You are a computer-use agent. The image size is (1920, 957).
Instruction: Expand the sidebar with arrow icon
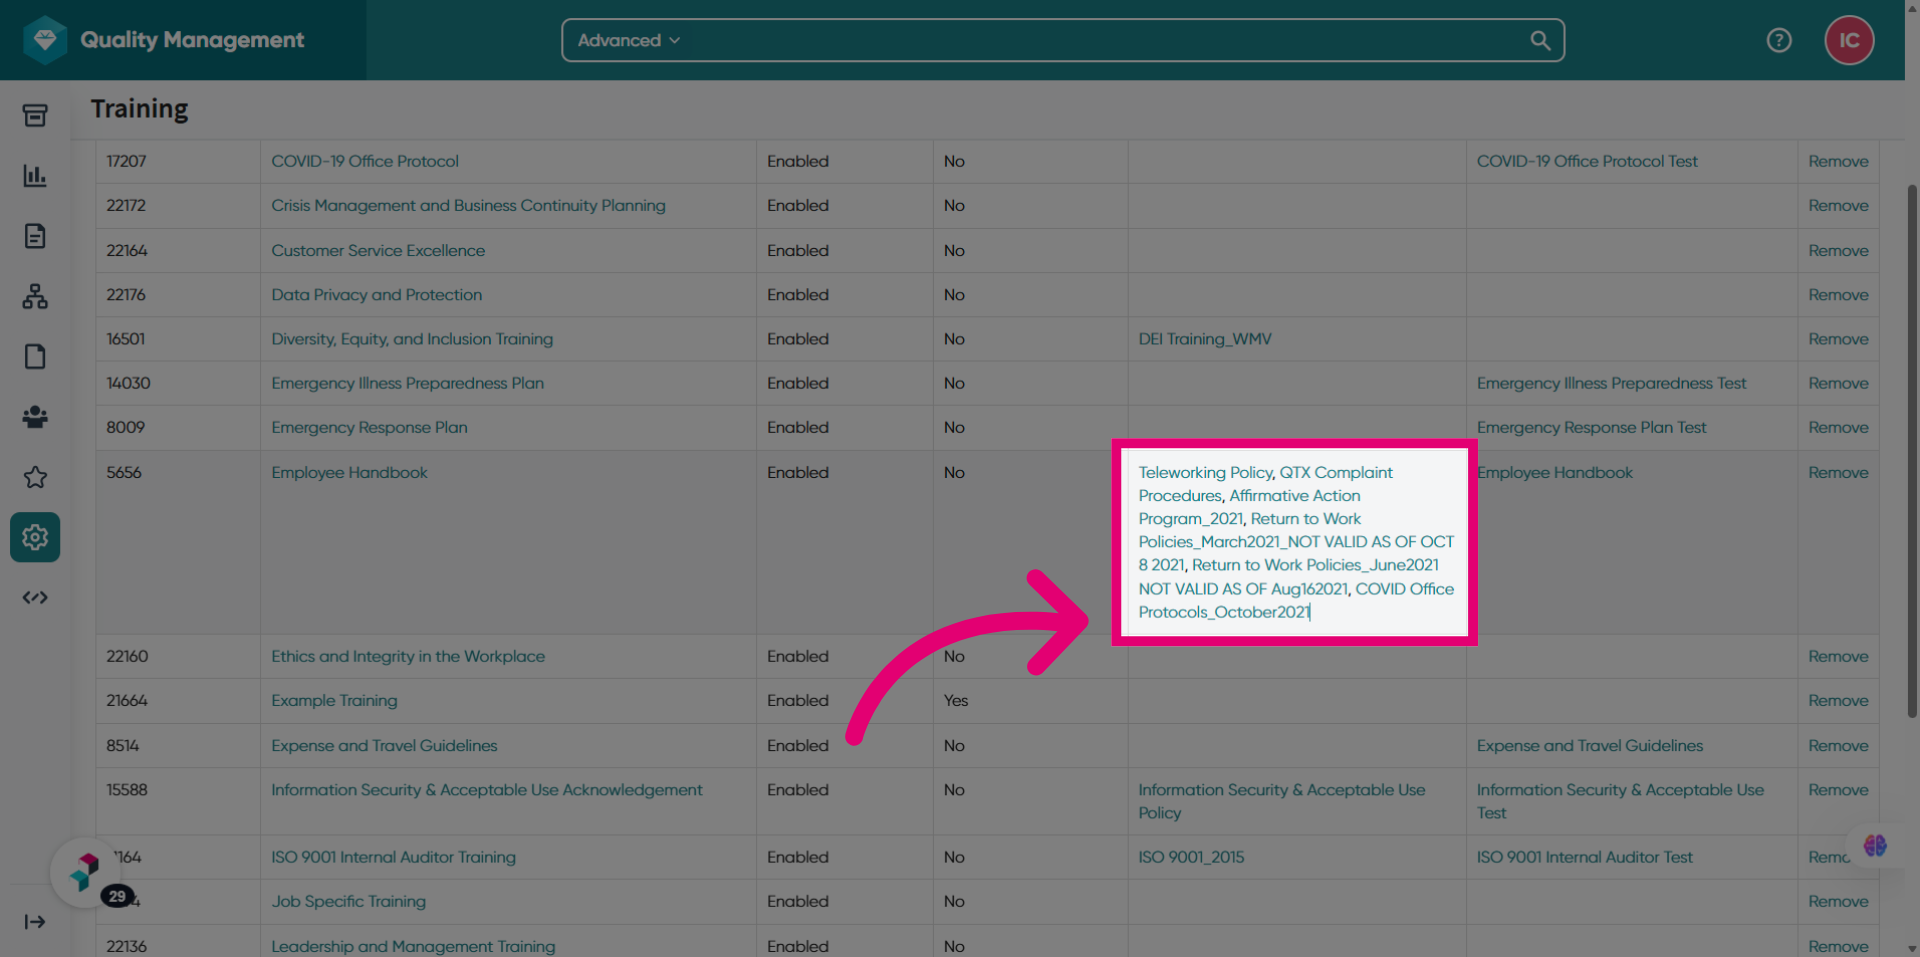[35, 922]
